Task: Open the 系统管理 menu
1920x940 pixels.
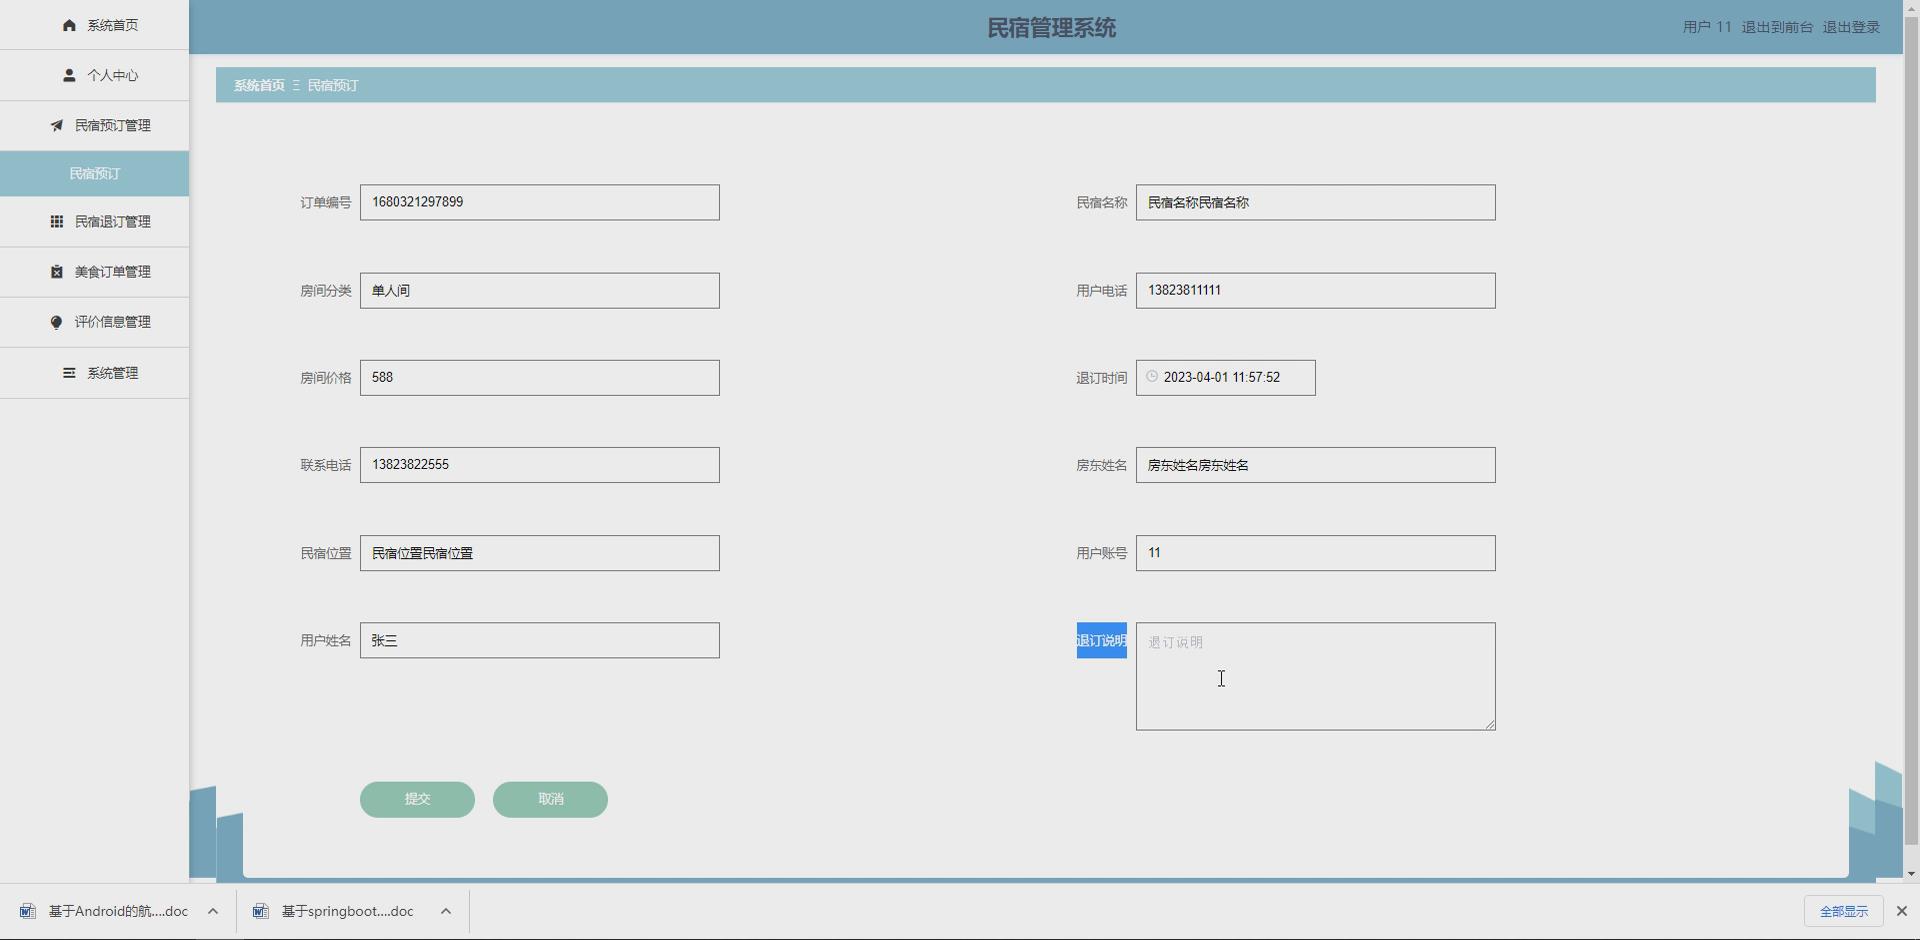Action: [94, 373]
